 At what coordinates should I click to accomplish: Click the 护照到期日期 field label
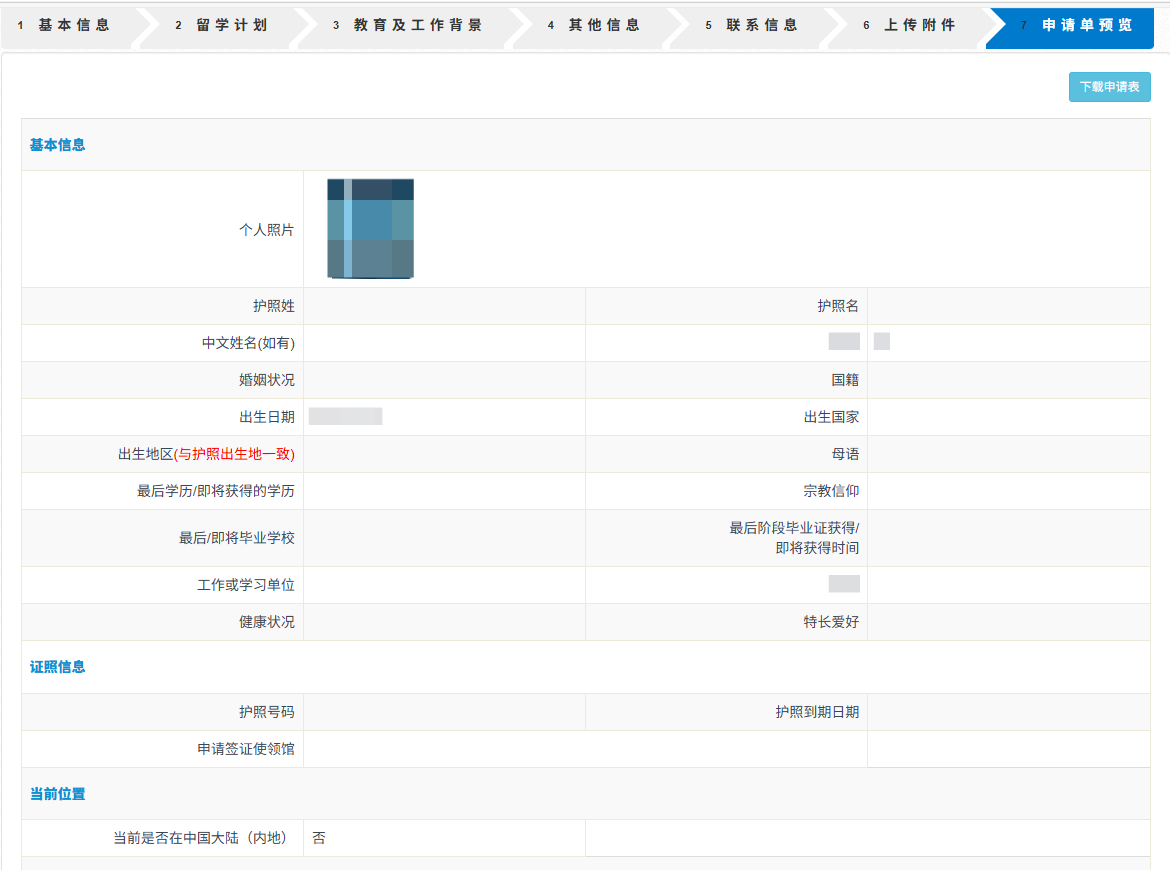coord(817,712)
